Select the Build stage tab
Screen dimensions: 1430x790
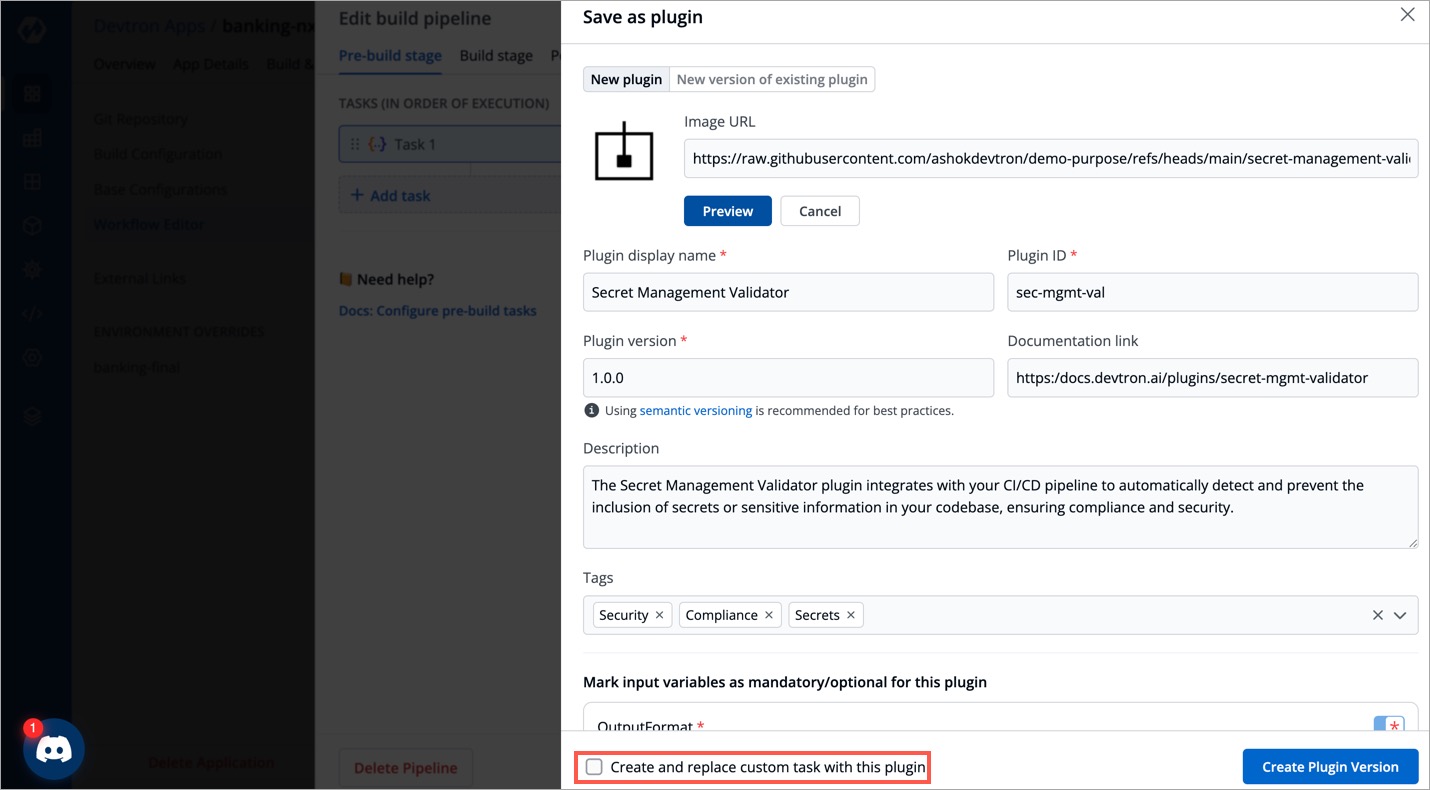point(496,56)
